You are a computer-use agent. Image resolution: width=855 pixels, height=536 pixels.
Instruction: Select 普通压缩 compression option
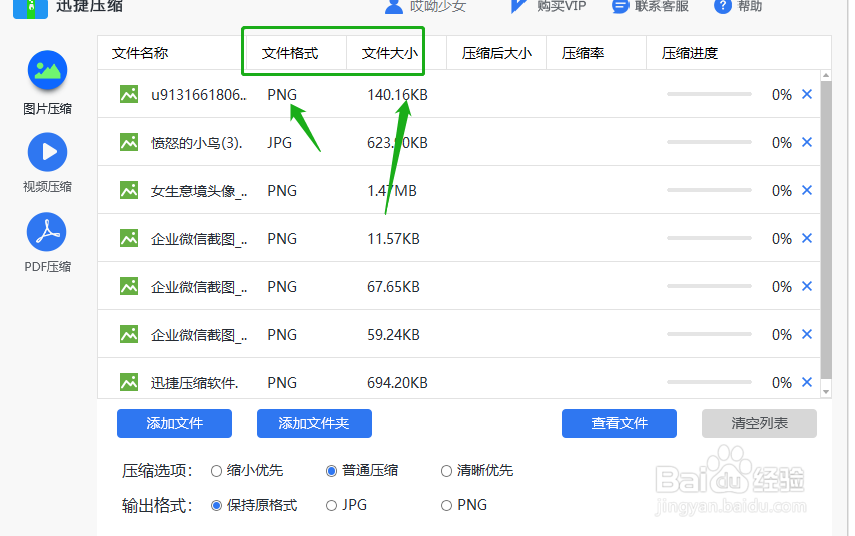tap(332, 471)
